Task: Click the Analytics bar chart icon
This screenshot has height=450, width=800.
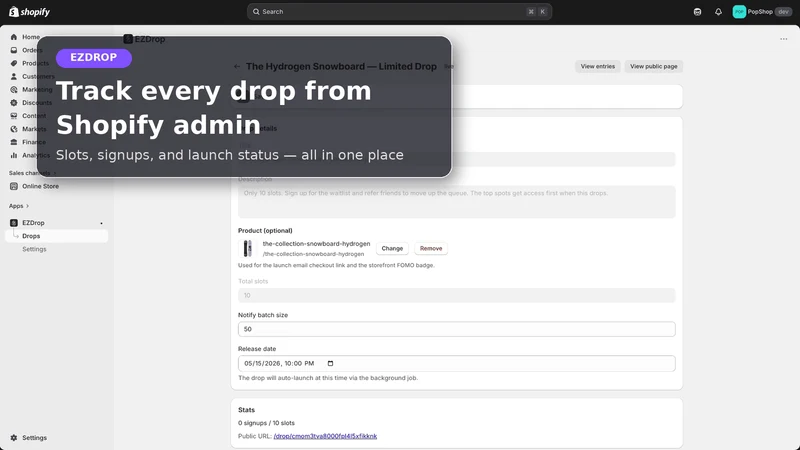Action: pos(14,155)
